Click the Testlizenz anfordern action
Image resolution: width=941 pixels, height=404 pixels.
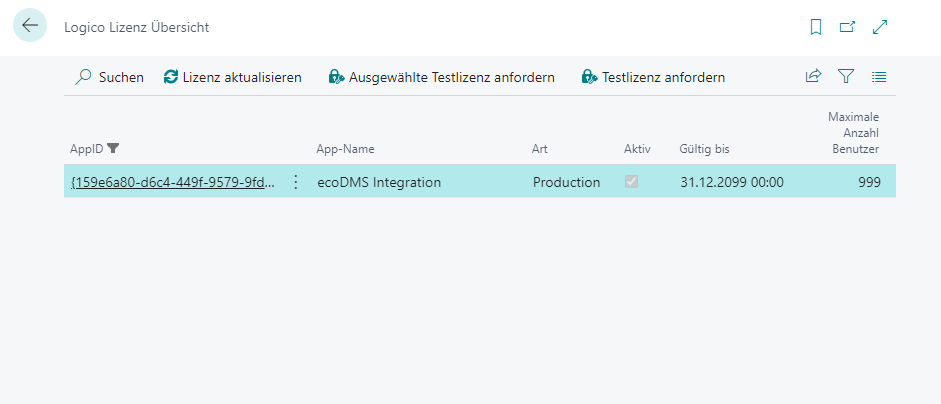[653, 77]
